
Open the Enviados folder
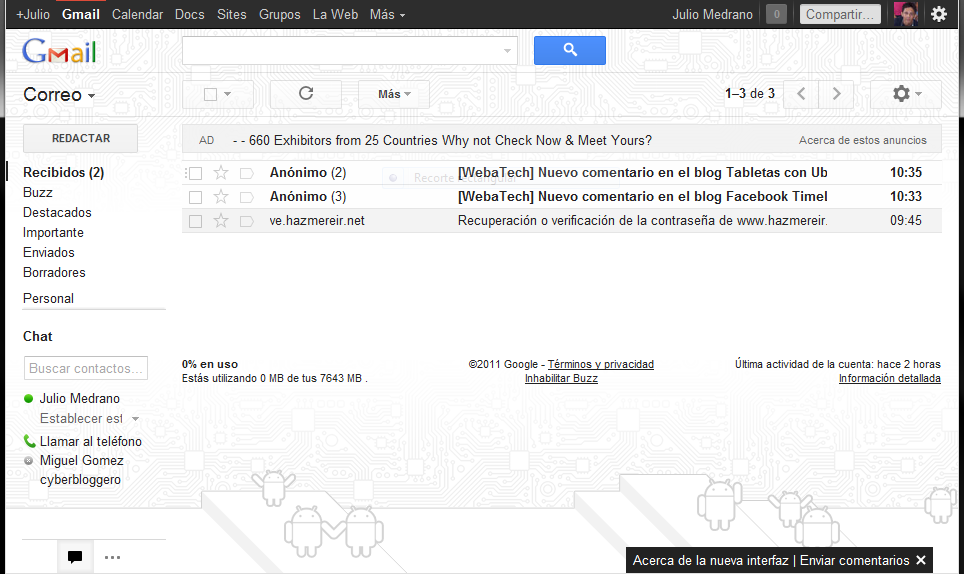pyautogui.click(x=49, y=253)
